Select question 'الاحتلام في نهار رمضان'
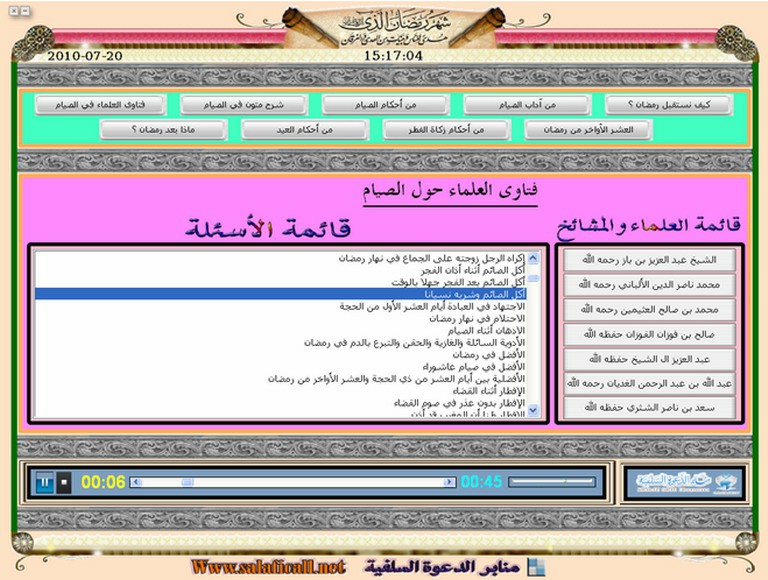The width and height of the screenshot is (768, 580). (x=471, y=318)
